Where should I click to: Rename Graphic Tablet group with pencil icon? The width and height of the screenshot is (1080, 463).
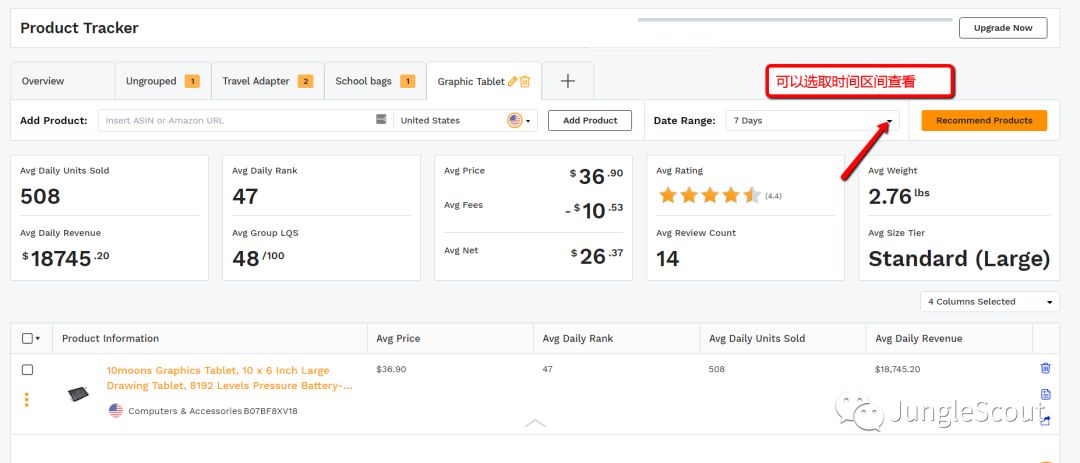(513, 81)
